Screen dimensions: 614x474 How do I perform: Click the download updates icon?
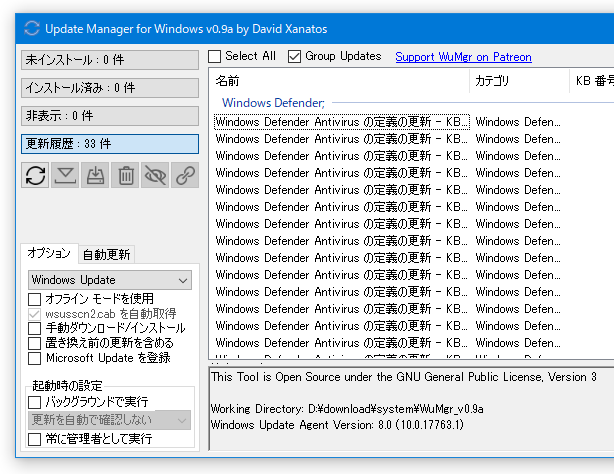(x=65, y=175)
